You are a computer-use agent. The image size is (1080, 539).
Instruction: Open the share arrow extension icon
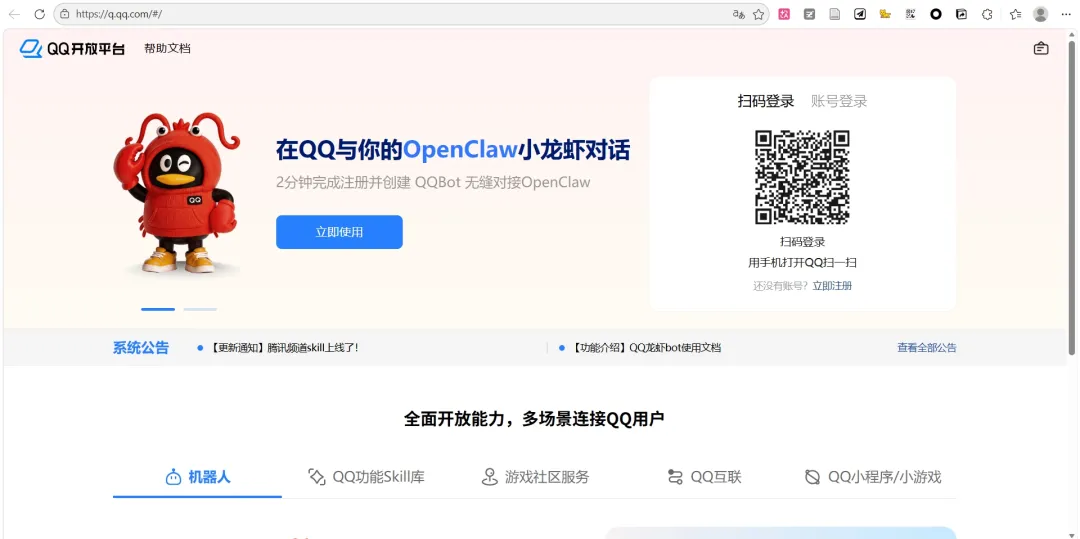962,14
